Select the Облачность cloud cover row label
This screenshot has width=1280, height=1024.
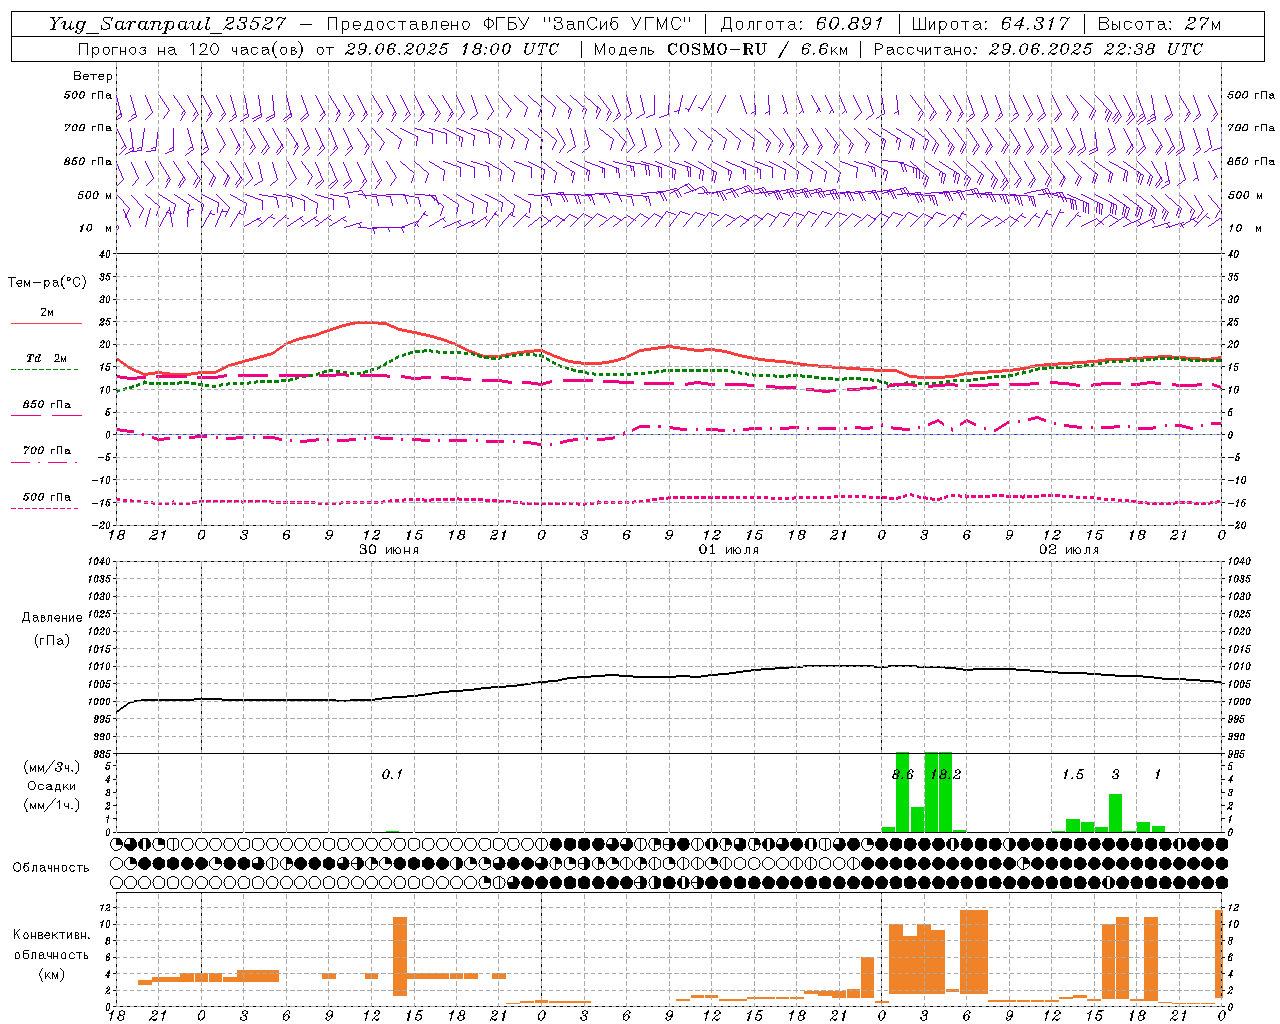coord(51,867)
